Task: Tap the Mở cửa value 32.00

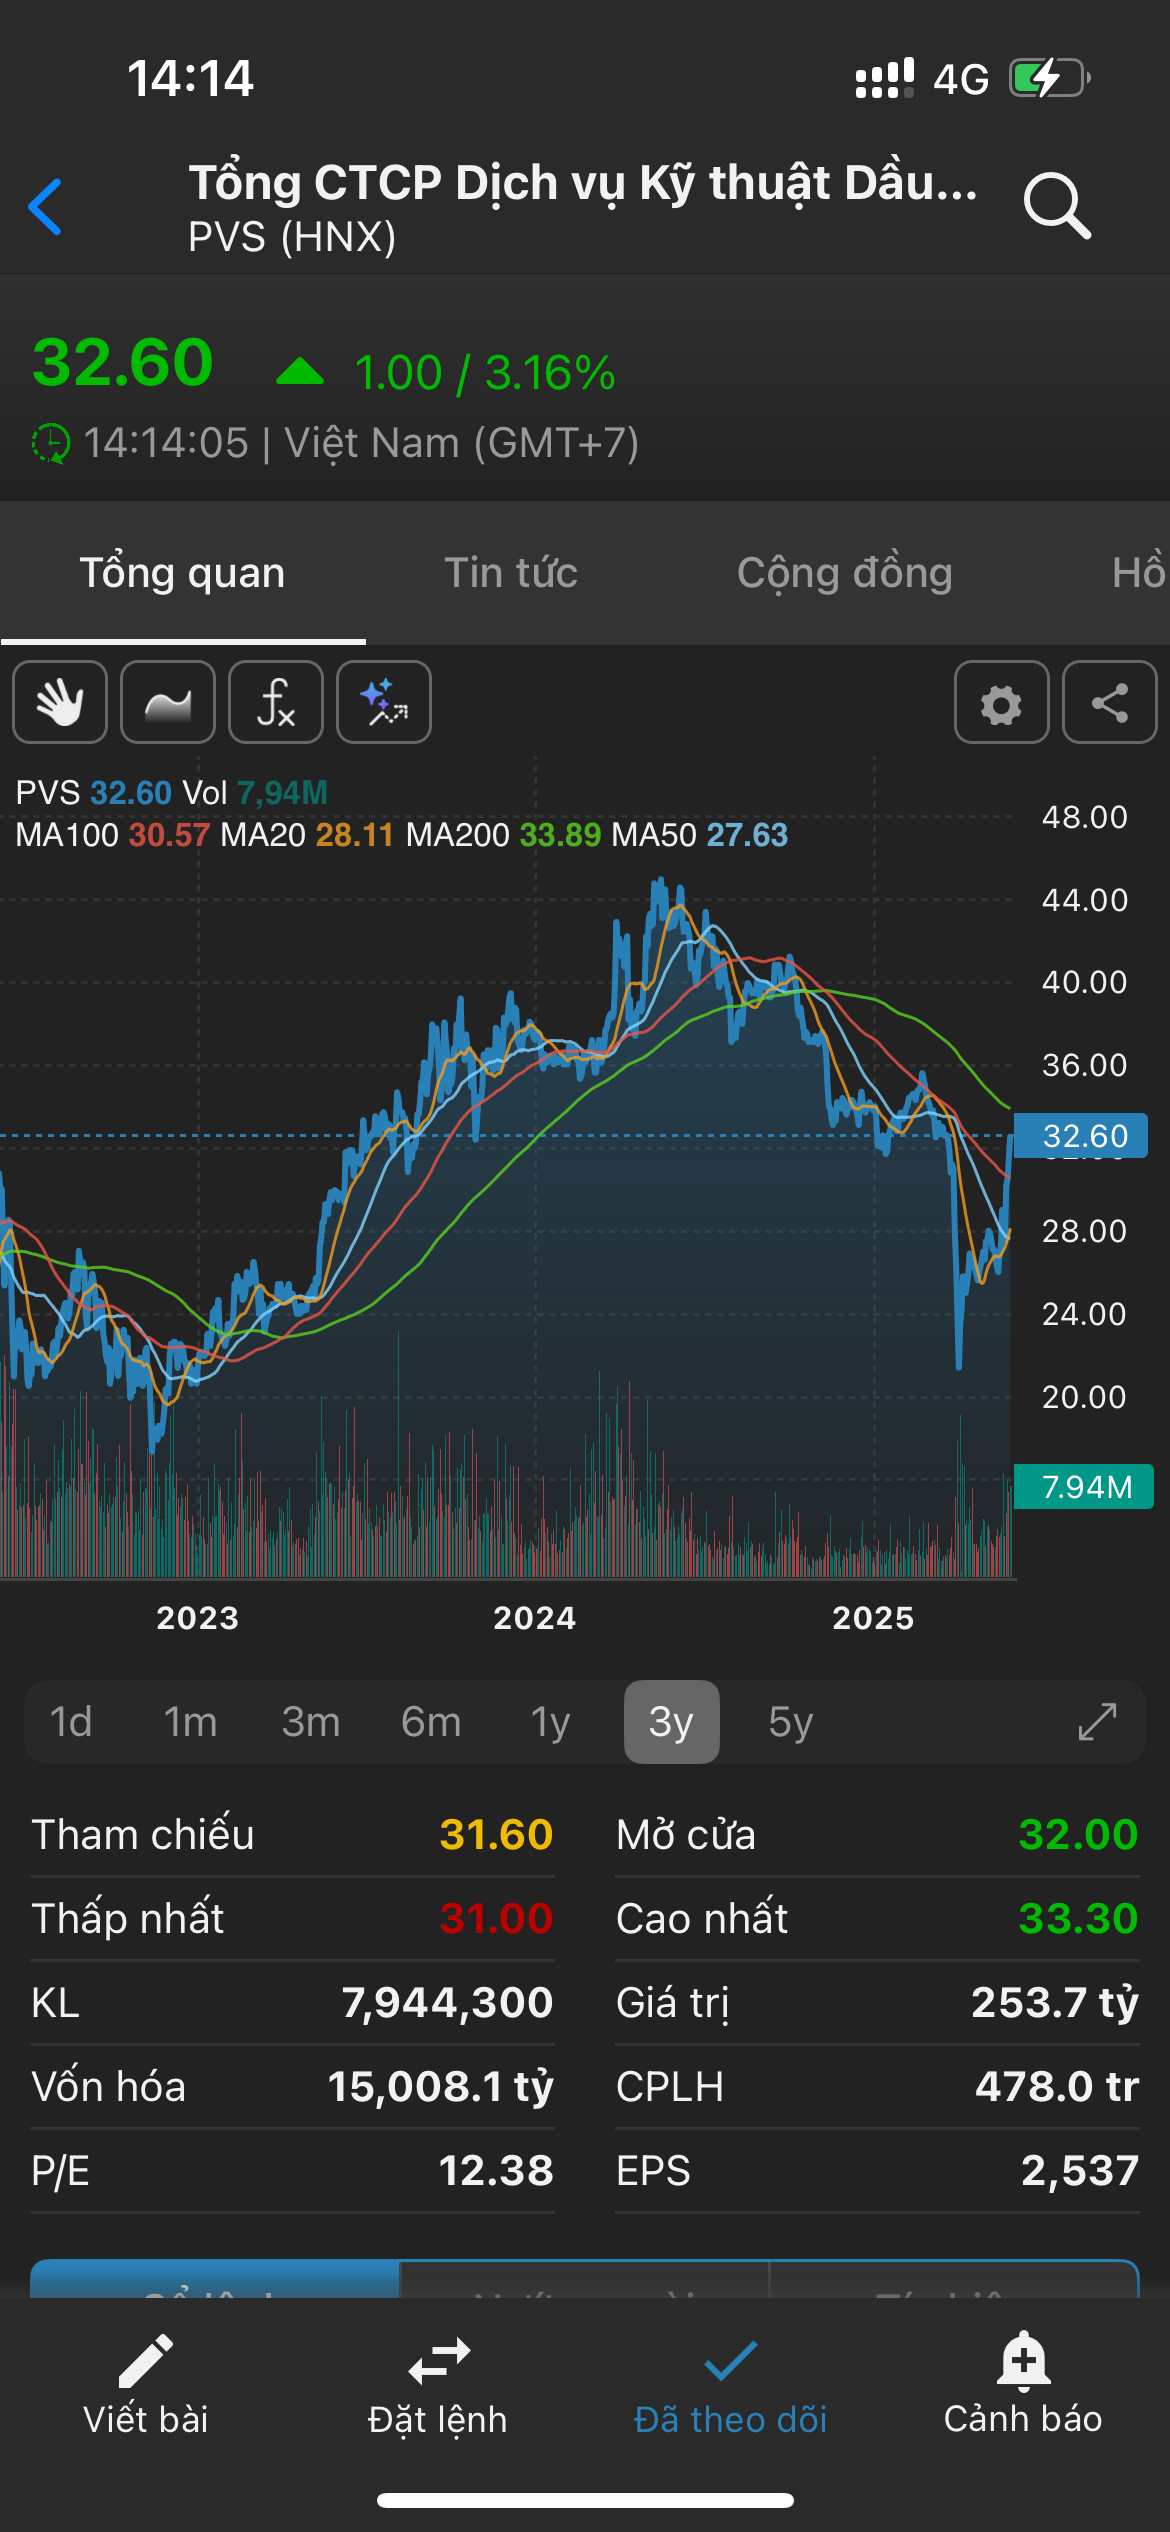Action: pos(1078,1835)
